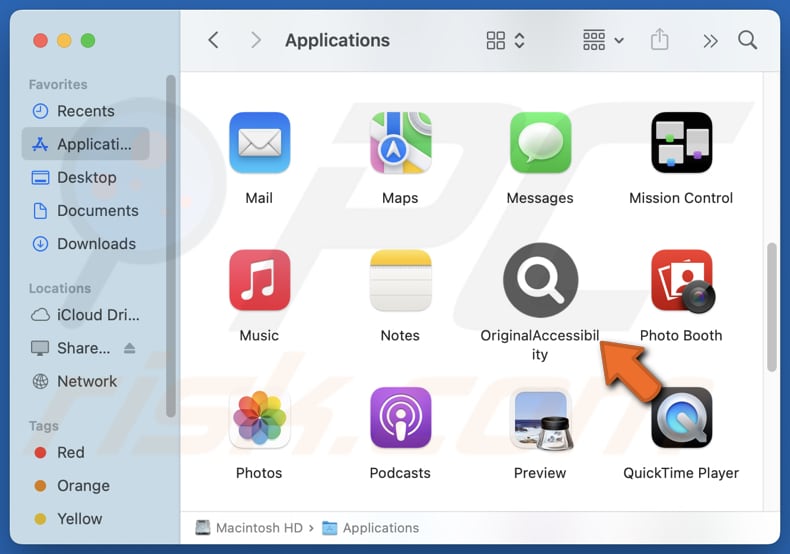Select the Podcasts app icon
The height and width of the screenshot is (554, 790).
[x=401, y=418]
